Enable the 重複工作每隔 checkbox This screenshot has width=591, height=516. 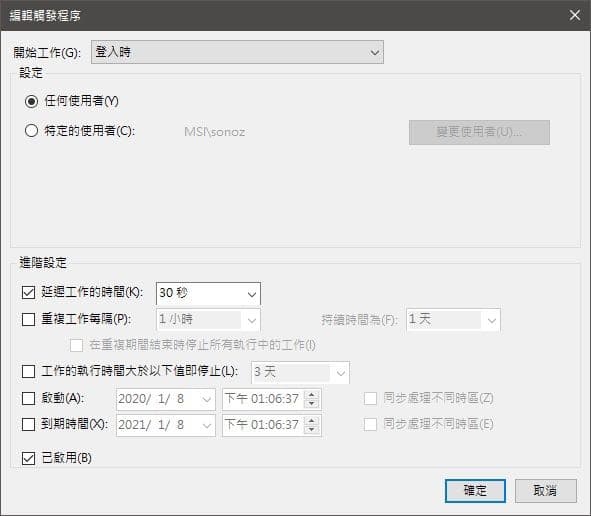(x=29, y=319)
